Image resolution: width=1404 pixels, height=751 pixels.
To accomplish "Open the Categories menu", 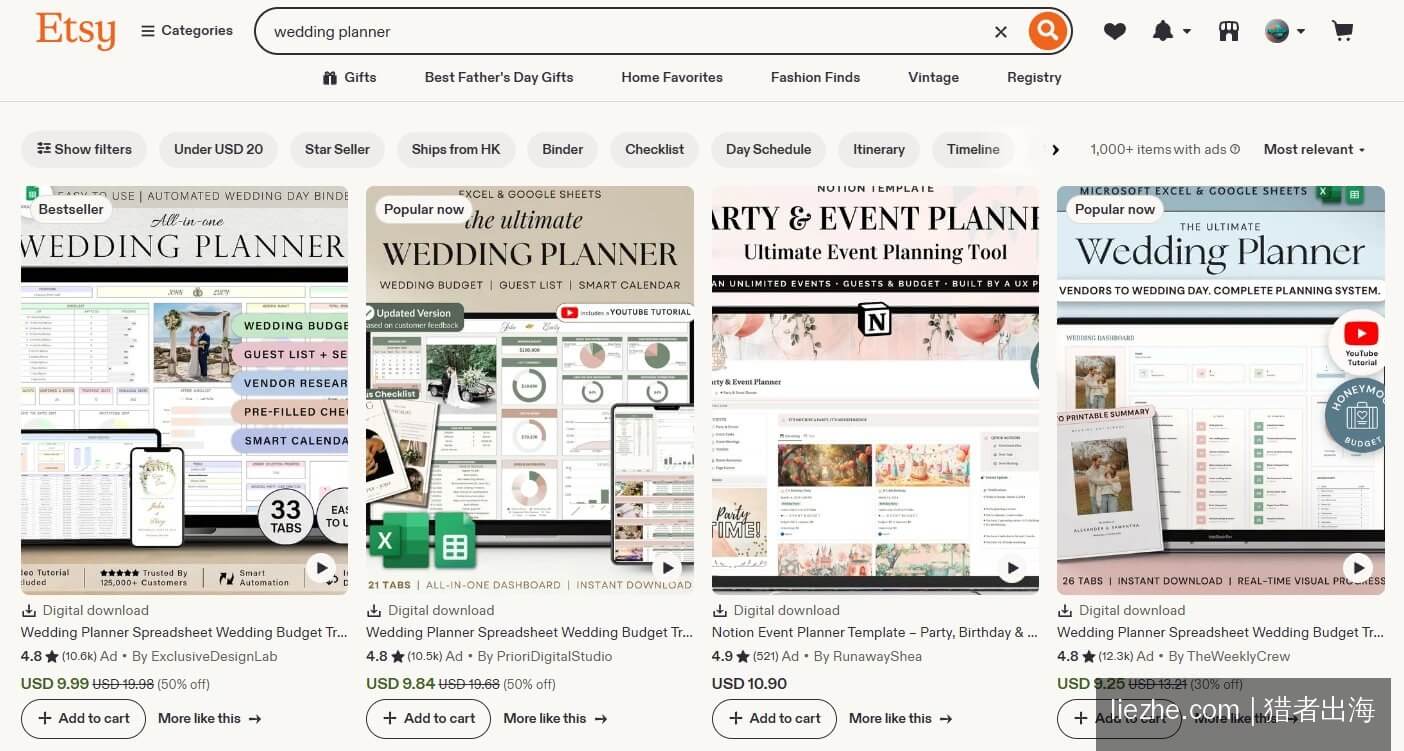I will point(187,31).
